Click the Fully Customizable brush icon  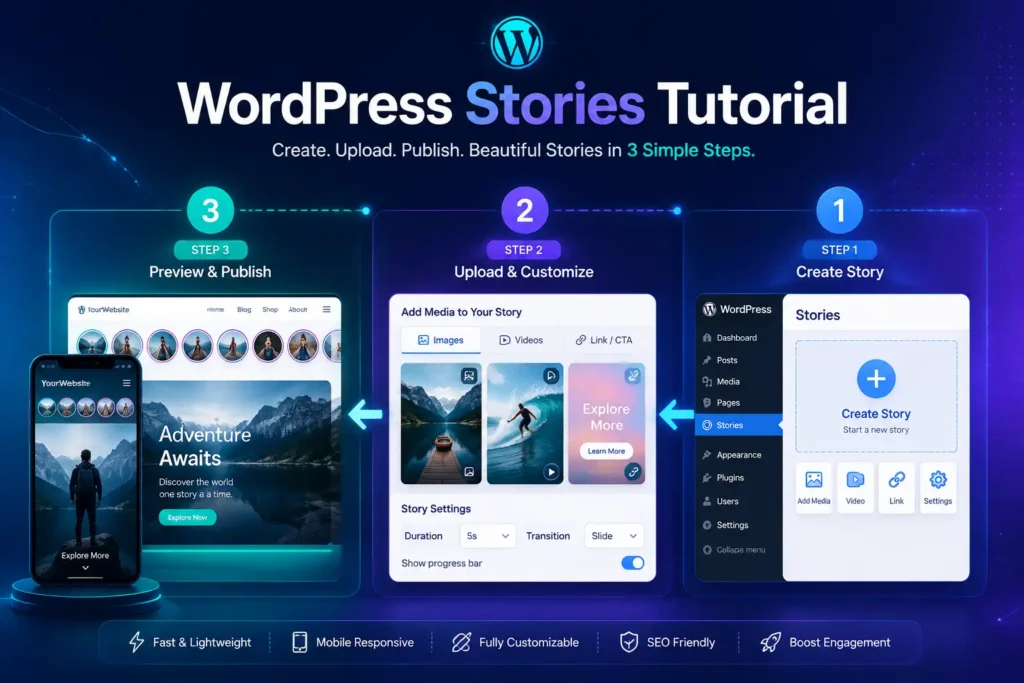(x=461, y=643)
